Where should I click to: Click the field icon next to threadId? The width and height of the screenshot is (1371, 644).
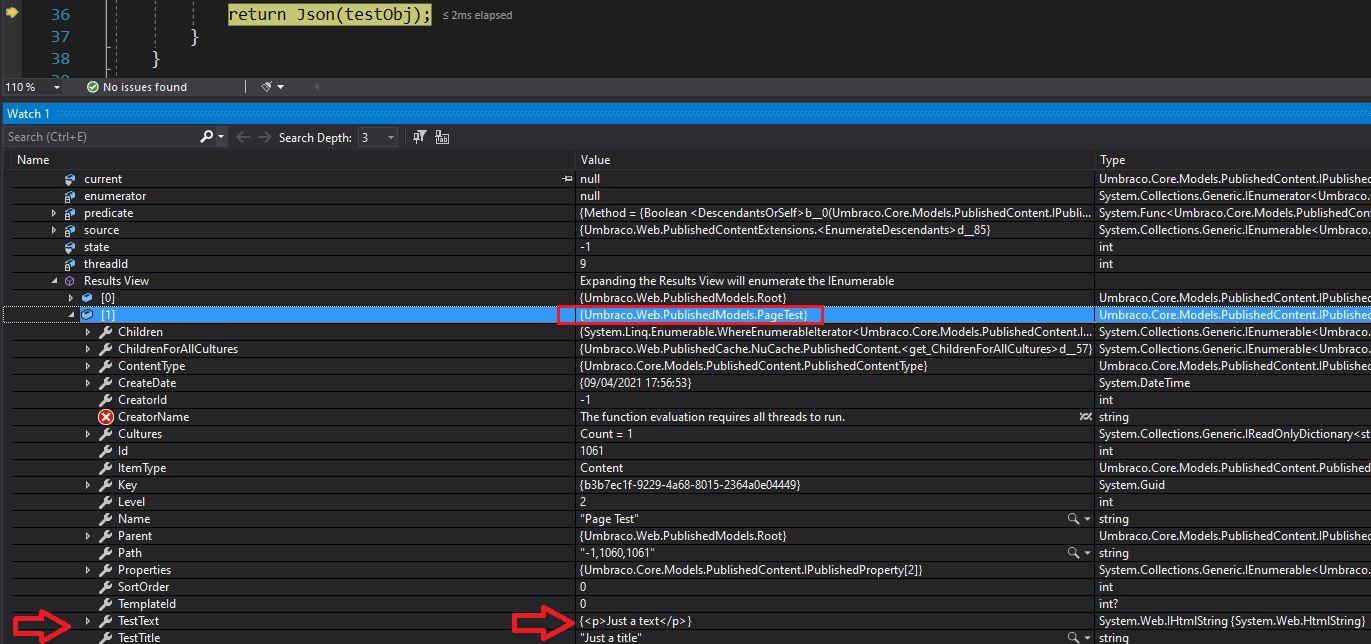click(70, 264)
